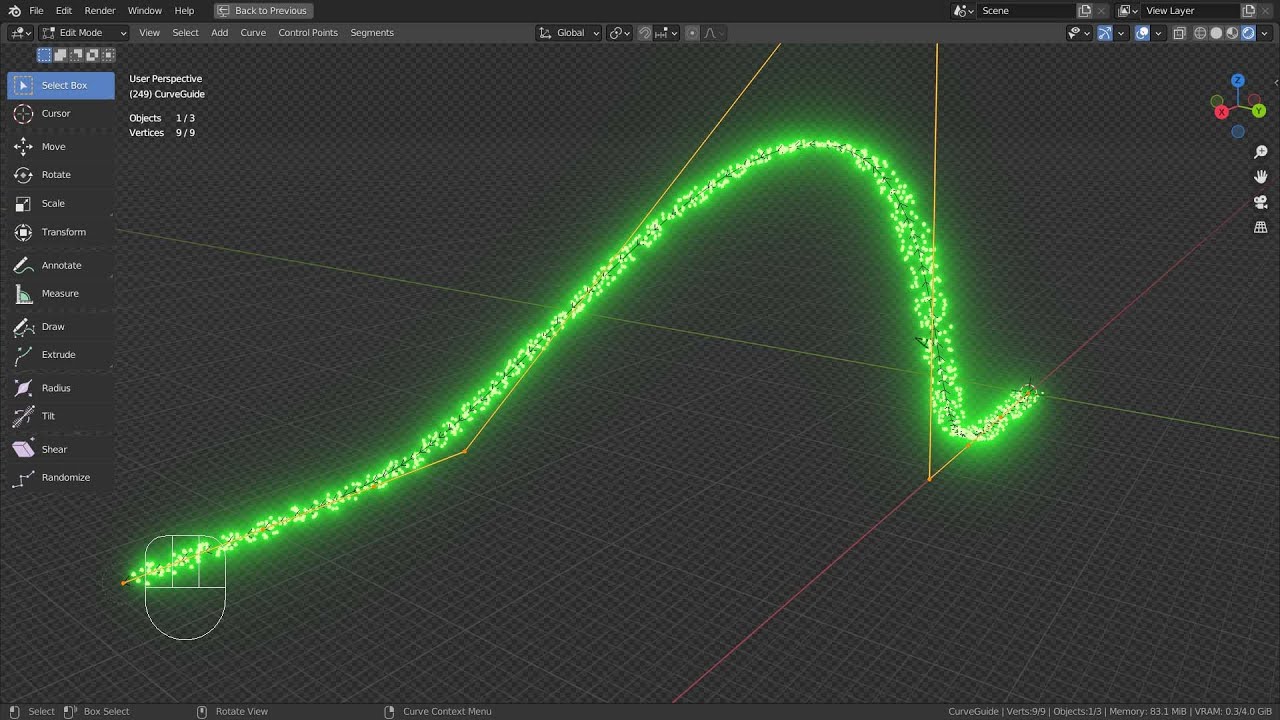Click the zoom magnifier viewport icon
1280x720 pixels.
[1261, 152]
